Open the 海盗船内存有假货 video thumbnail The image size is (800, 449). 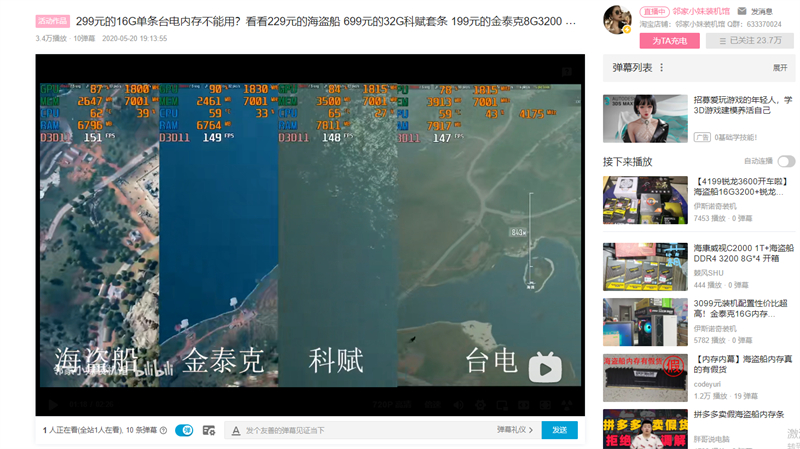click(x=645, y=378)
